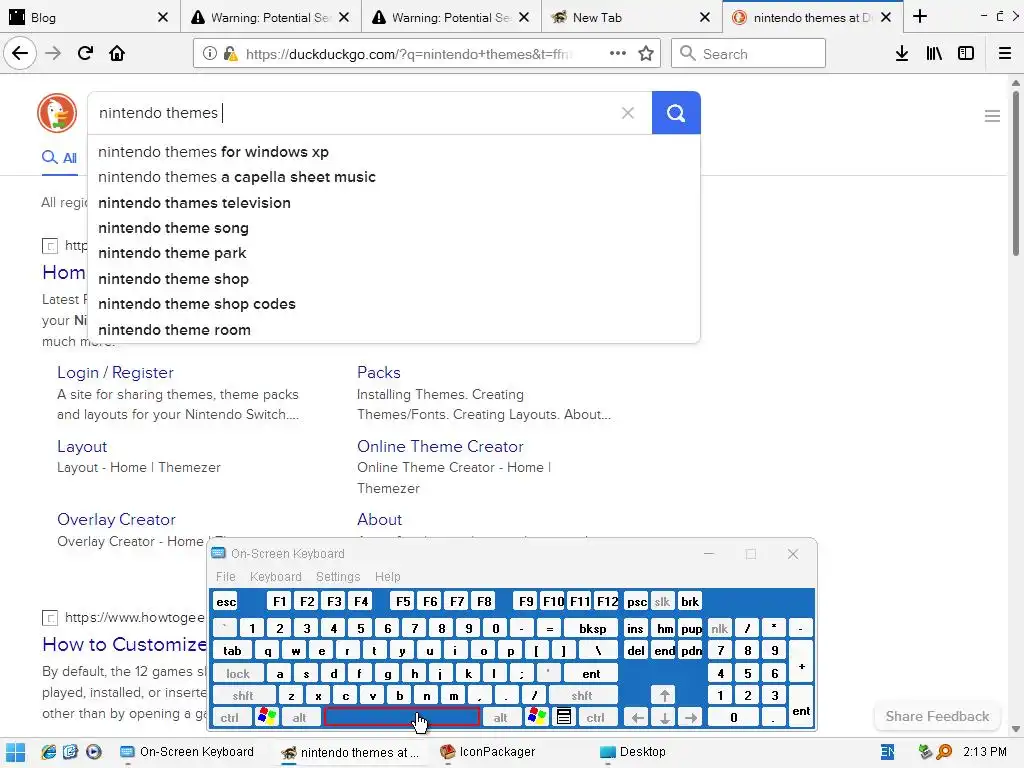Toggle the nlk key on keyboard

(720, 628)
